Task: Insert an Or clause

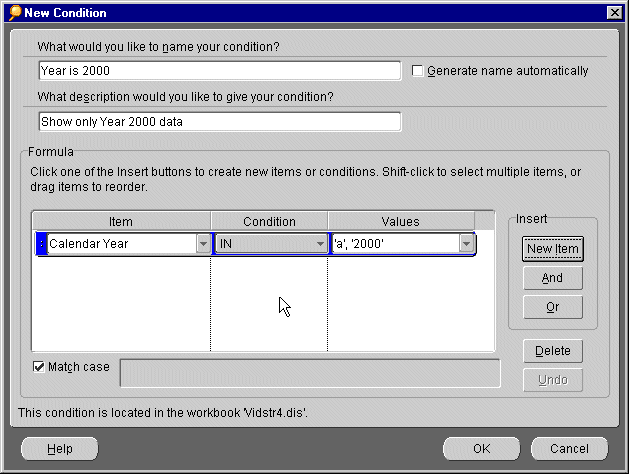Action: pyautogui.click(x=552, y=307)
